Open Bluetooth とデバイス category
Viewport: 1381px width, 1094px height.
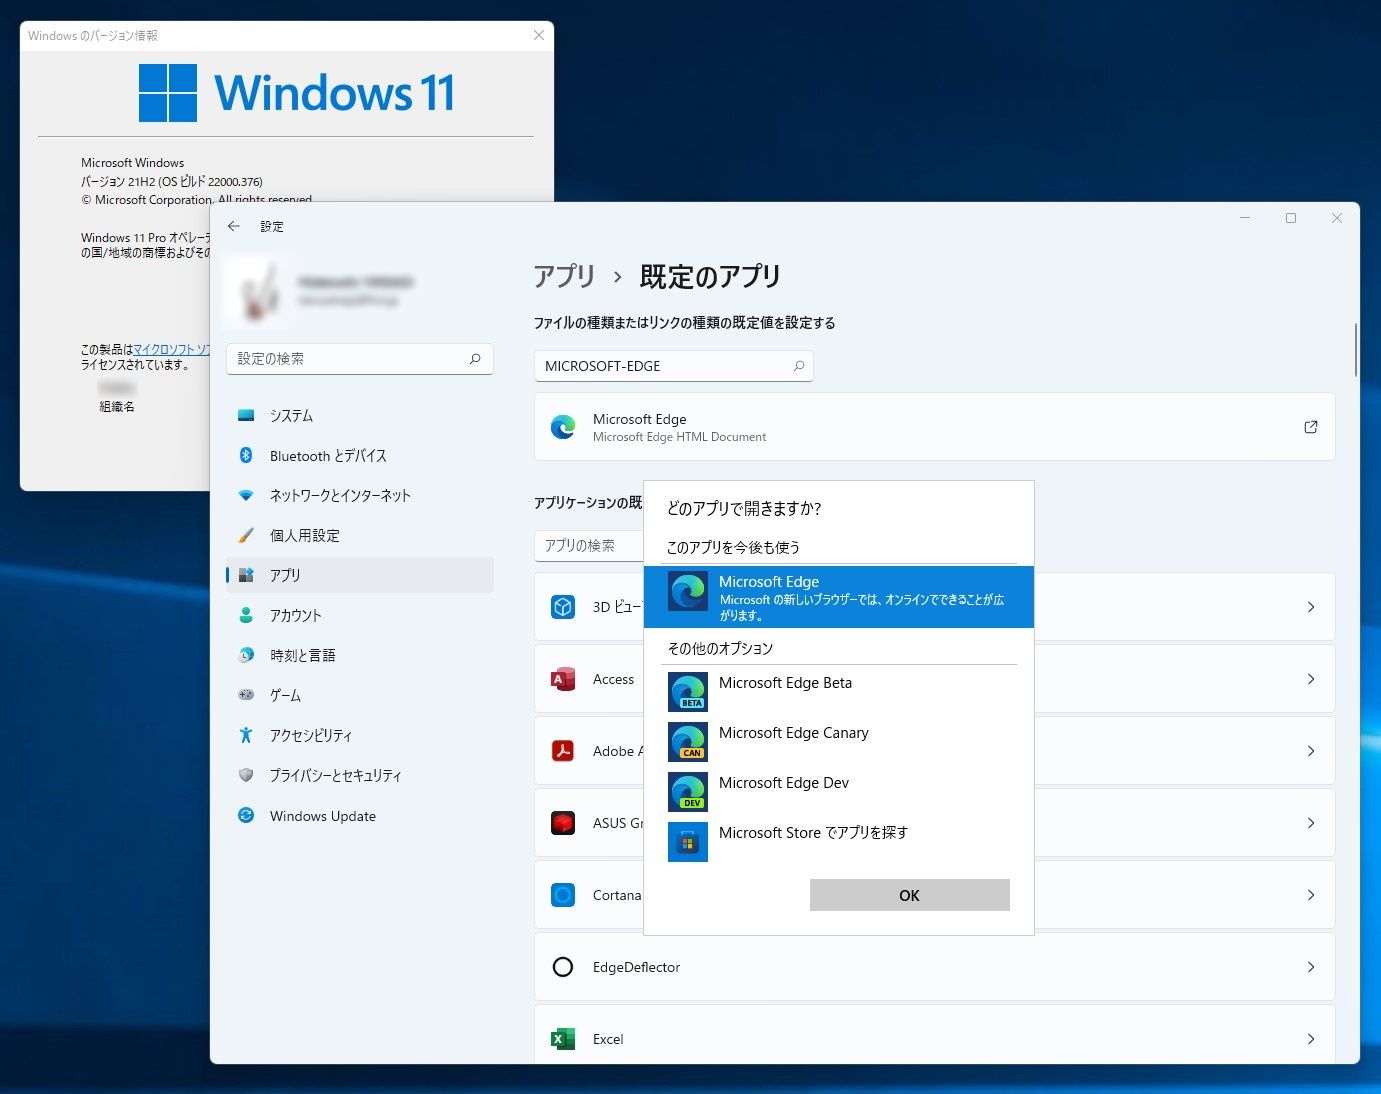pyautogui.click(x=360, y=455)
